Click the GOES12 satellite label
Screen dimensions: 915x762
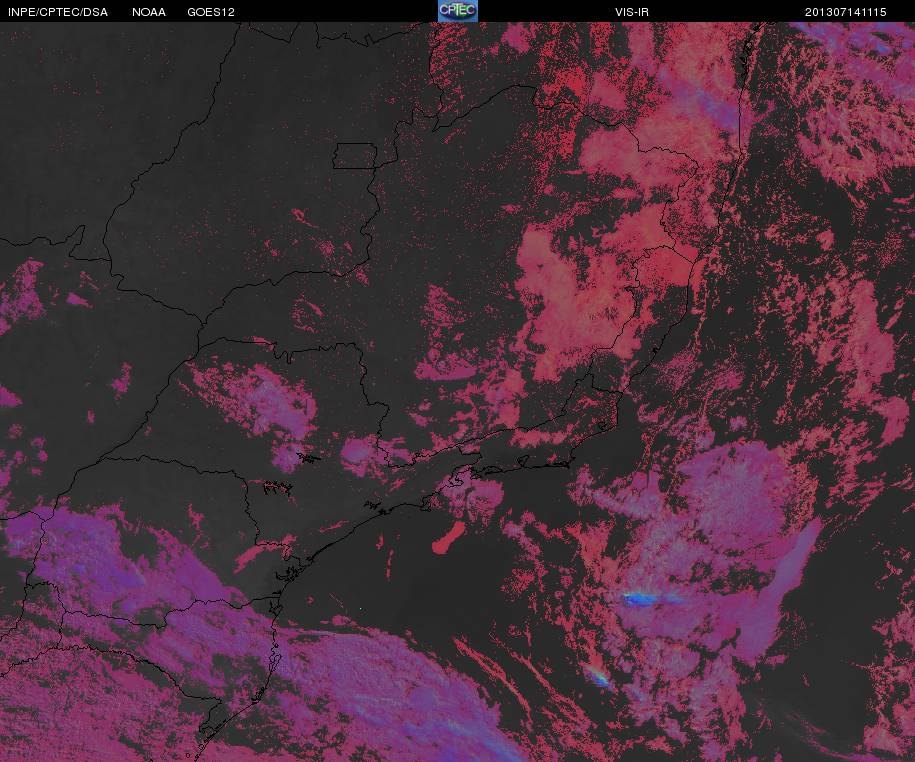click(211, 12)
